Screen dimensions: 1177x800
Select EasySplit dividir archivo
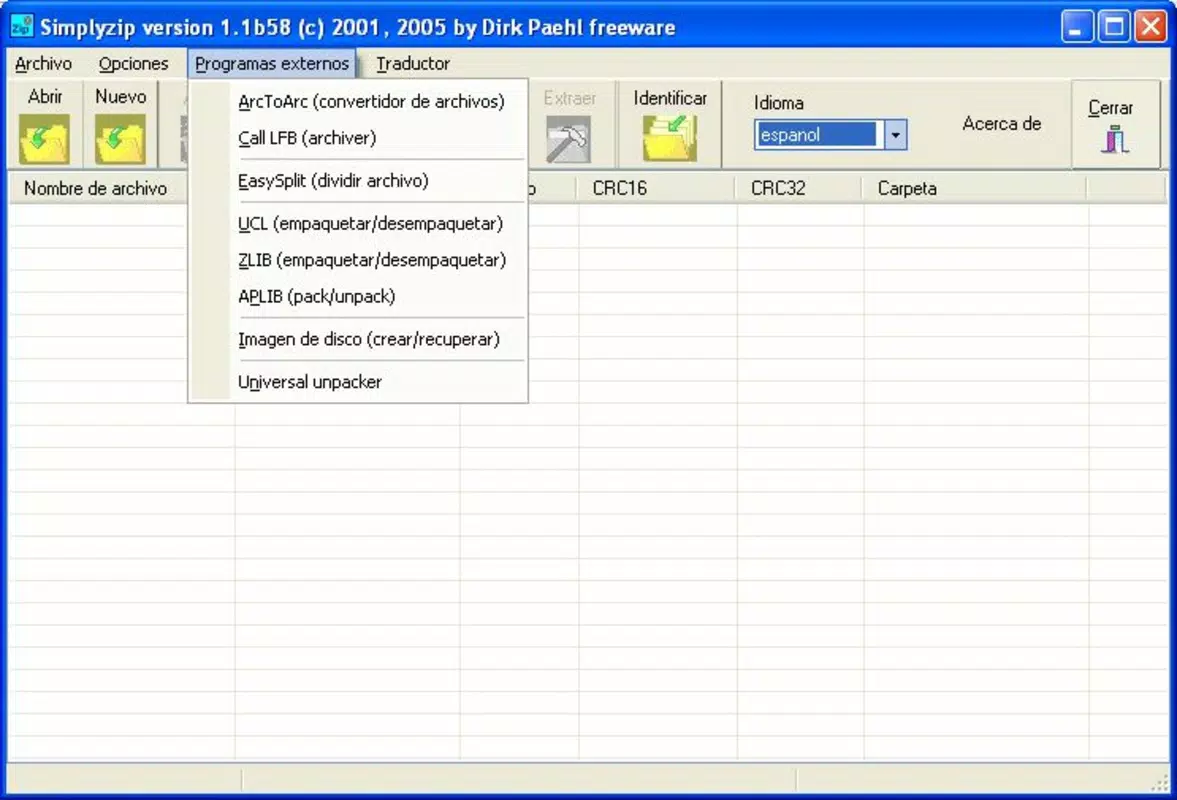(x=333, y=181)
